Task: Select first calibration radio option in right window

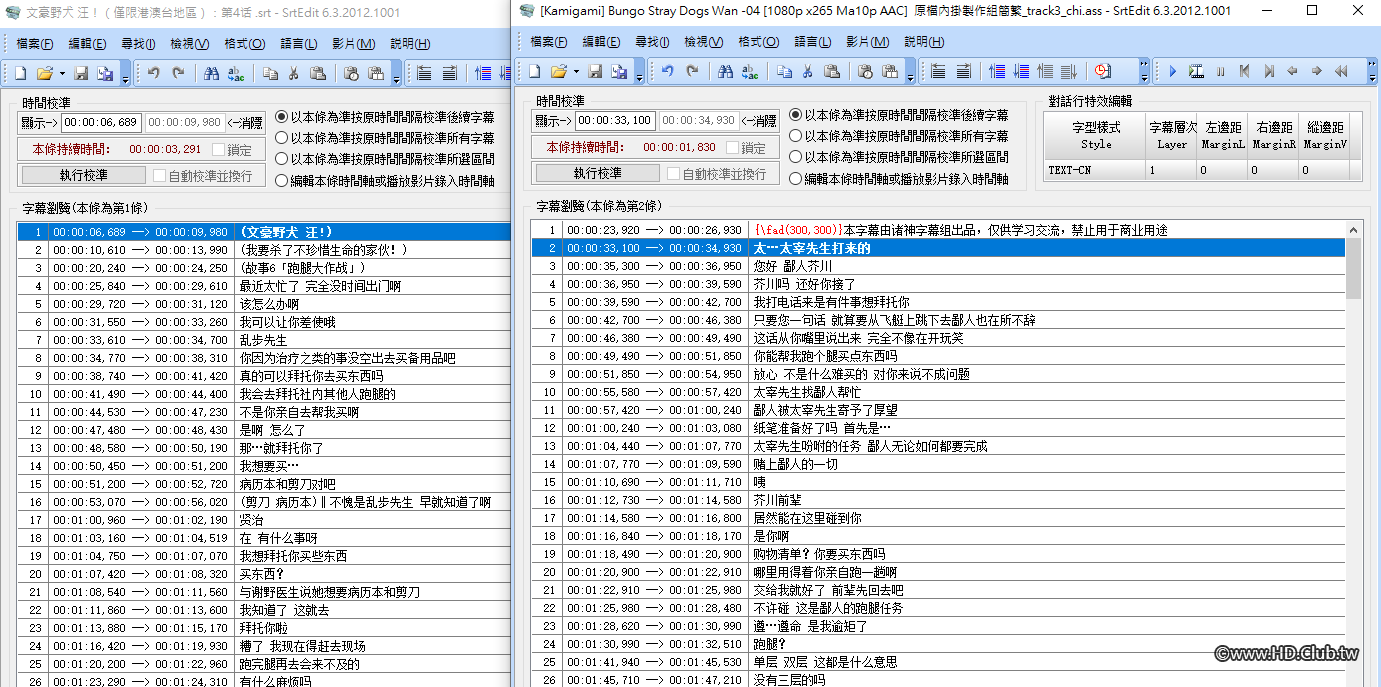Action: 795,116
